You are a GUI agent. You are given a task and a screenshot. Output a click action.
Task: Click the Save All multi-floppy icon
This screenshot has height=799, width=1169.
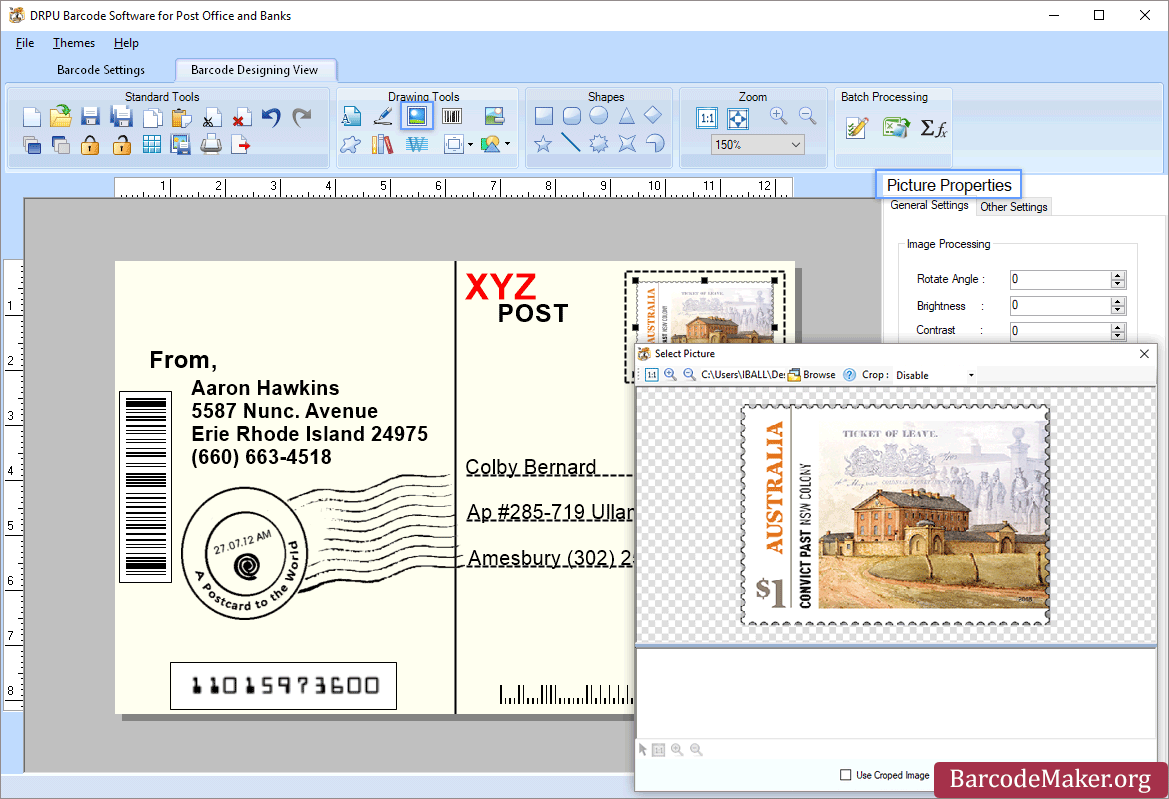point(121,117)
